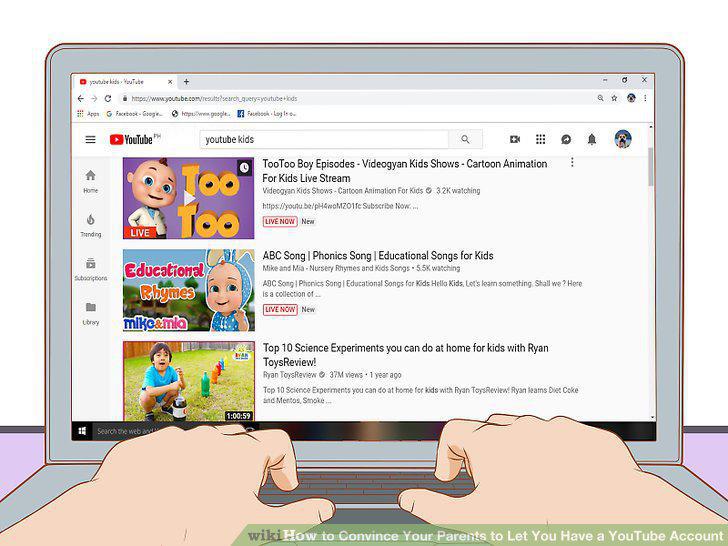Open the create video camera icon

tap(515, 139)
